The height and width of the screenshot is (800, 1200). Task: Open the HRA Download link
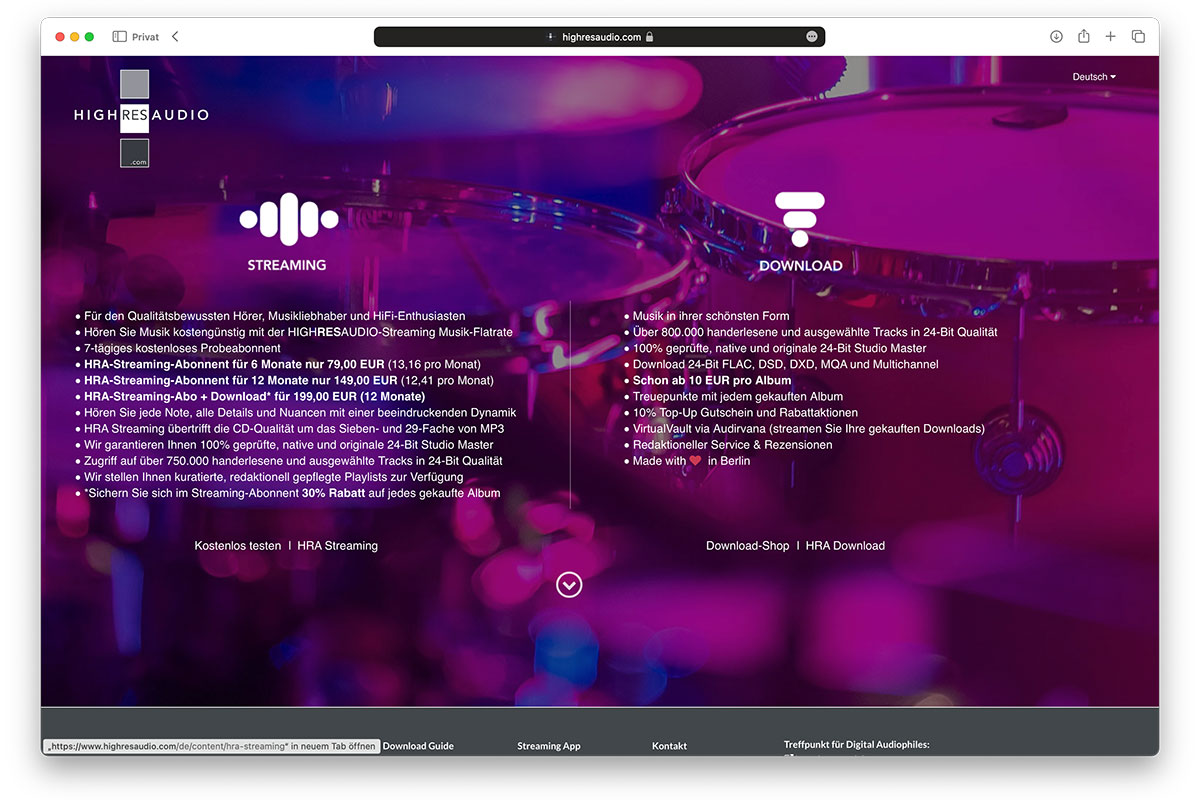click(x=845, y=546)
